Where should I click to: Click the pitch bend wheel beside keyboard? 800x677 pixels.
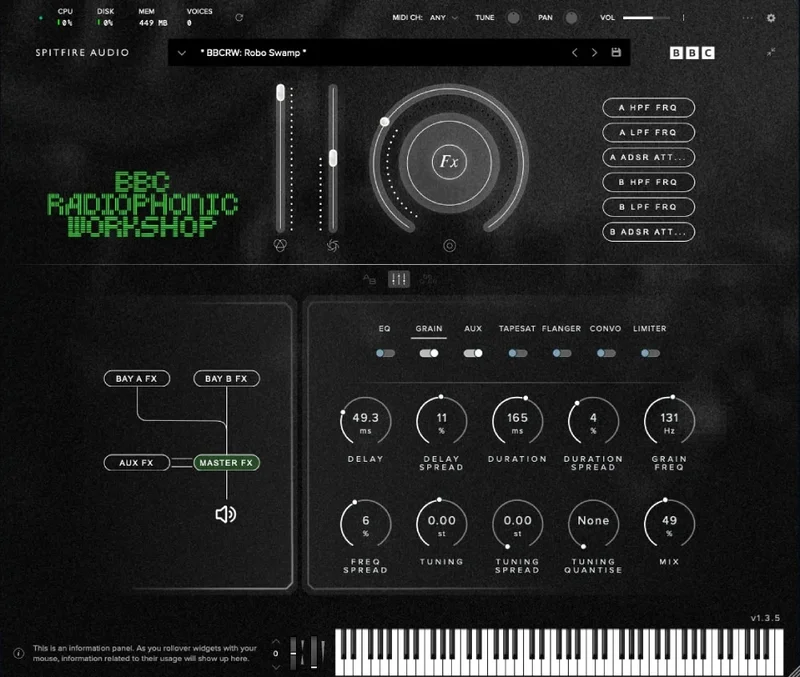293,653
